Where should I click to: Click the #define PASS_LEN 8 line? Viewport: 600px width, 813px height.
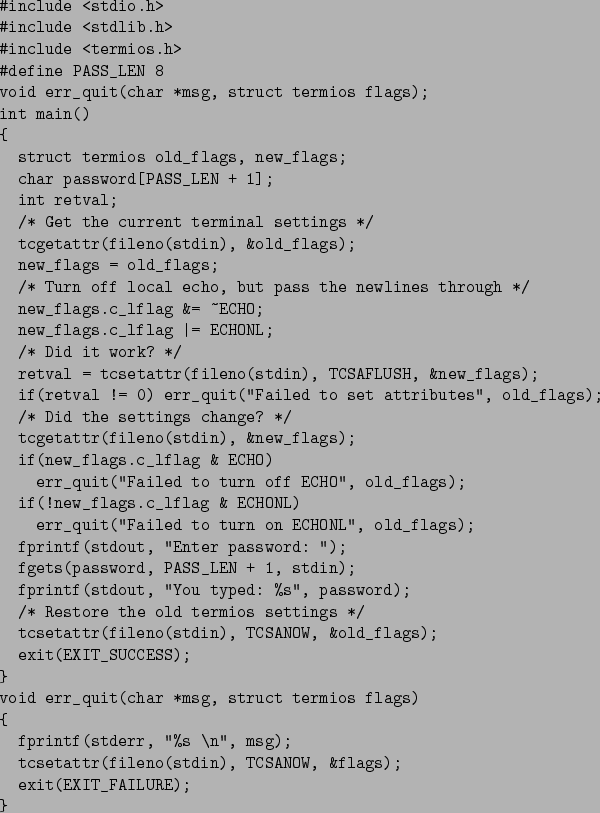(x=82, y=71)
